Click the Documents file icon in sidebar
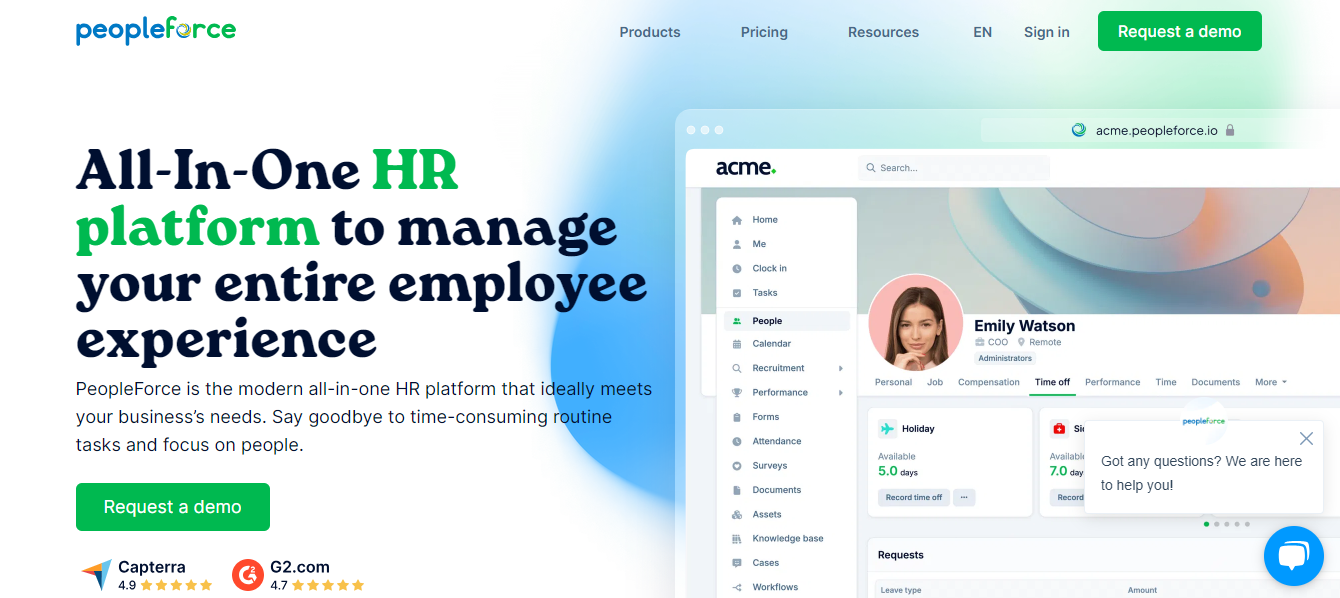 click(737, 490)
